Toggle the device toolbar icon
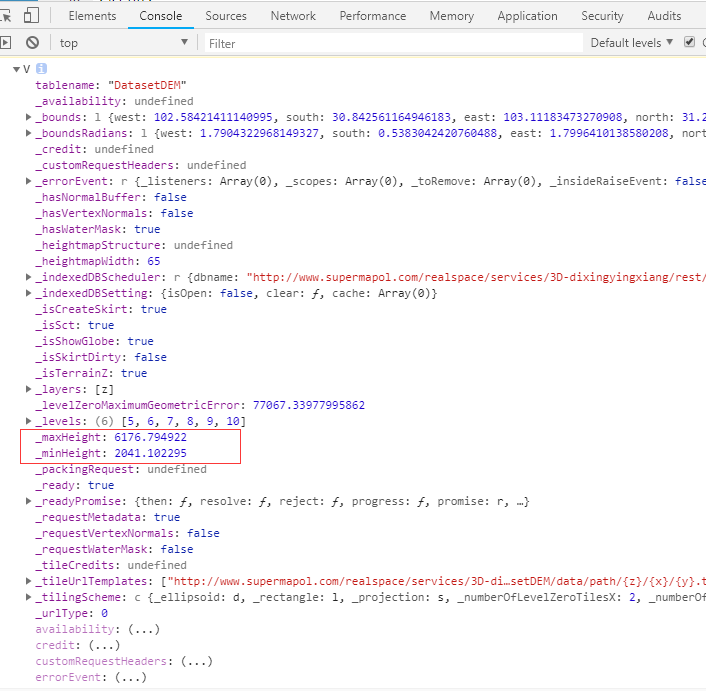Screen dimensions: 706x691 click(x=31, y=15)
